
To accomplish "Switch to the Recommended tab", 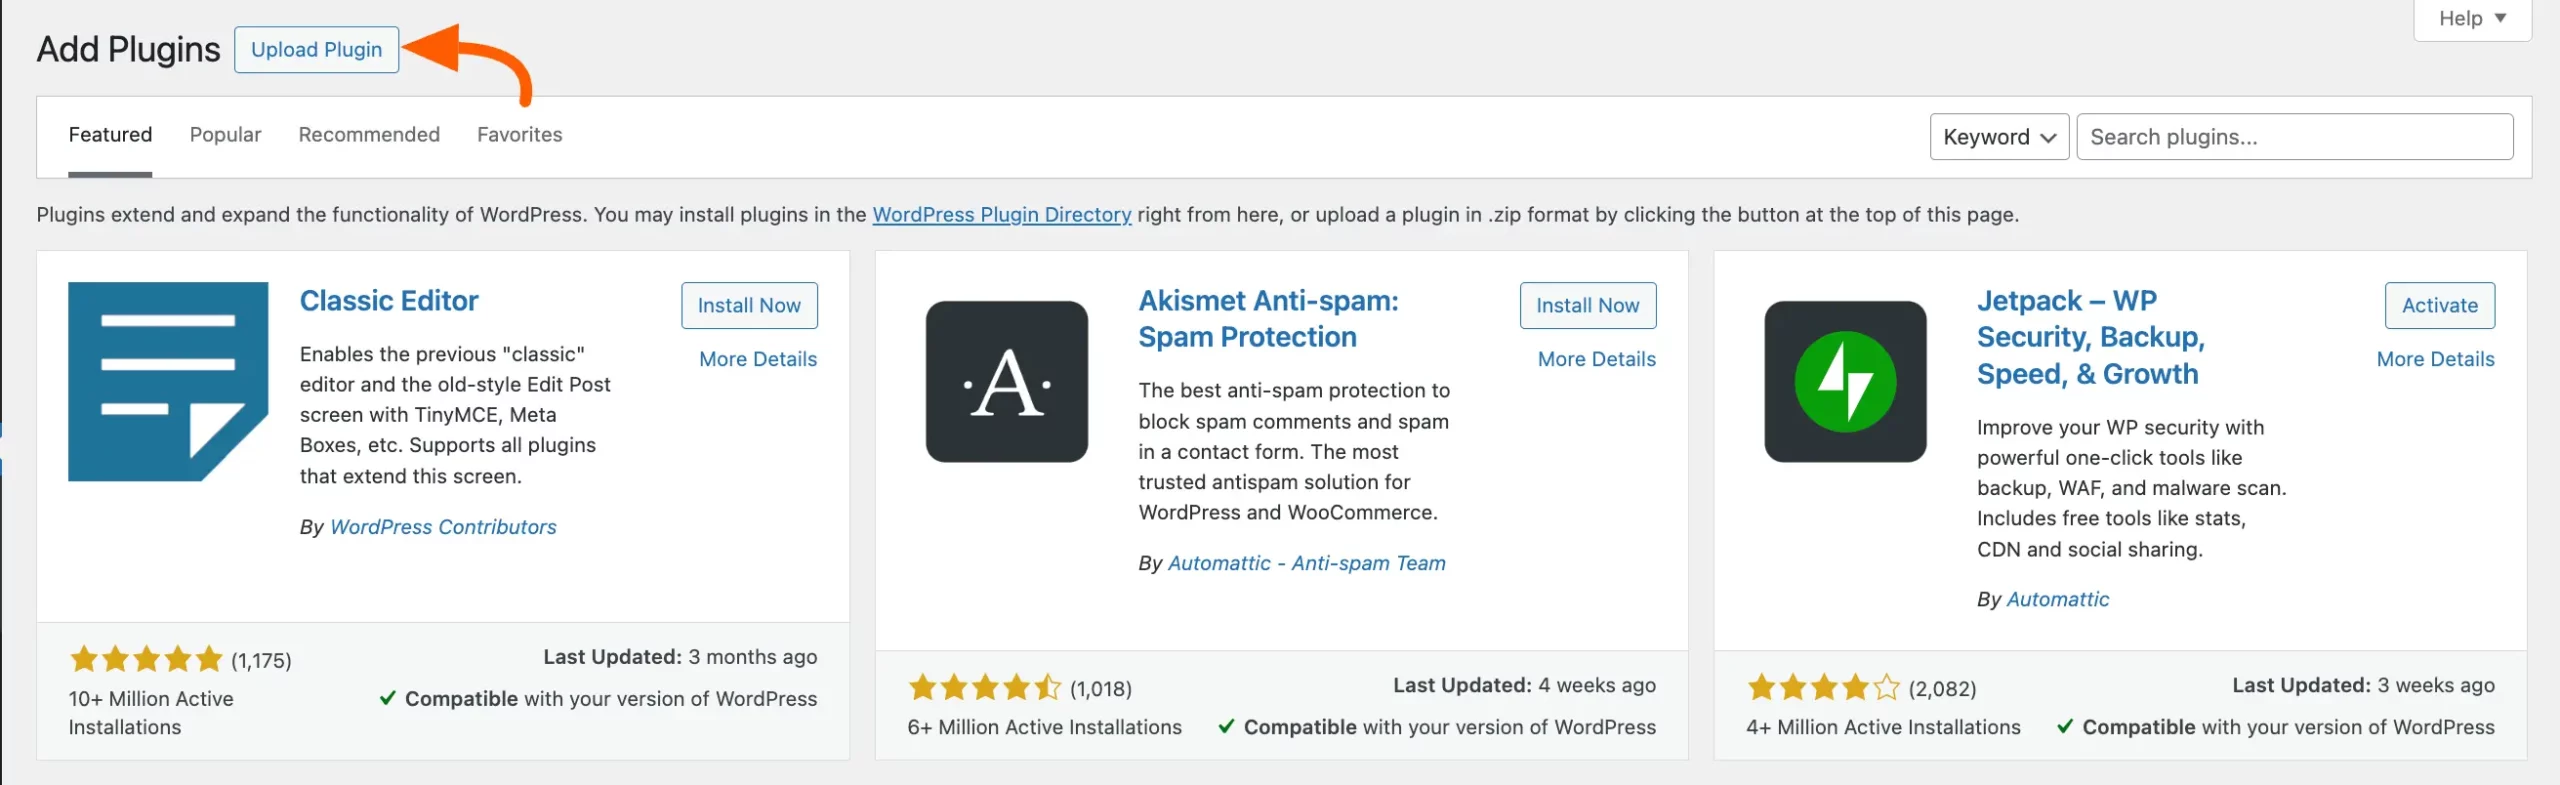I will (368, 134).
